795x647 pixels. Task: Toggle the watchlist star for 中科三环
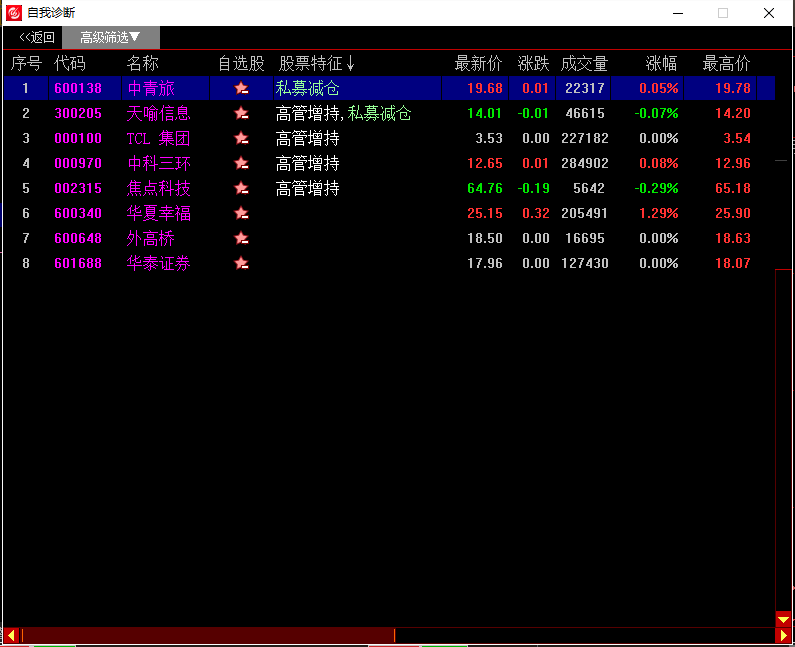[241, 163]
